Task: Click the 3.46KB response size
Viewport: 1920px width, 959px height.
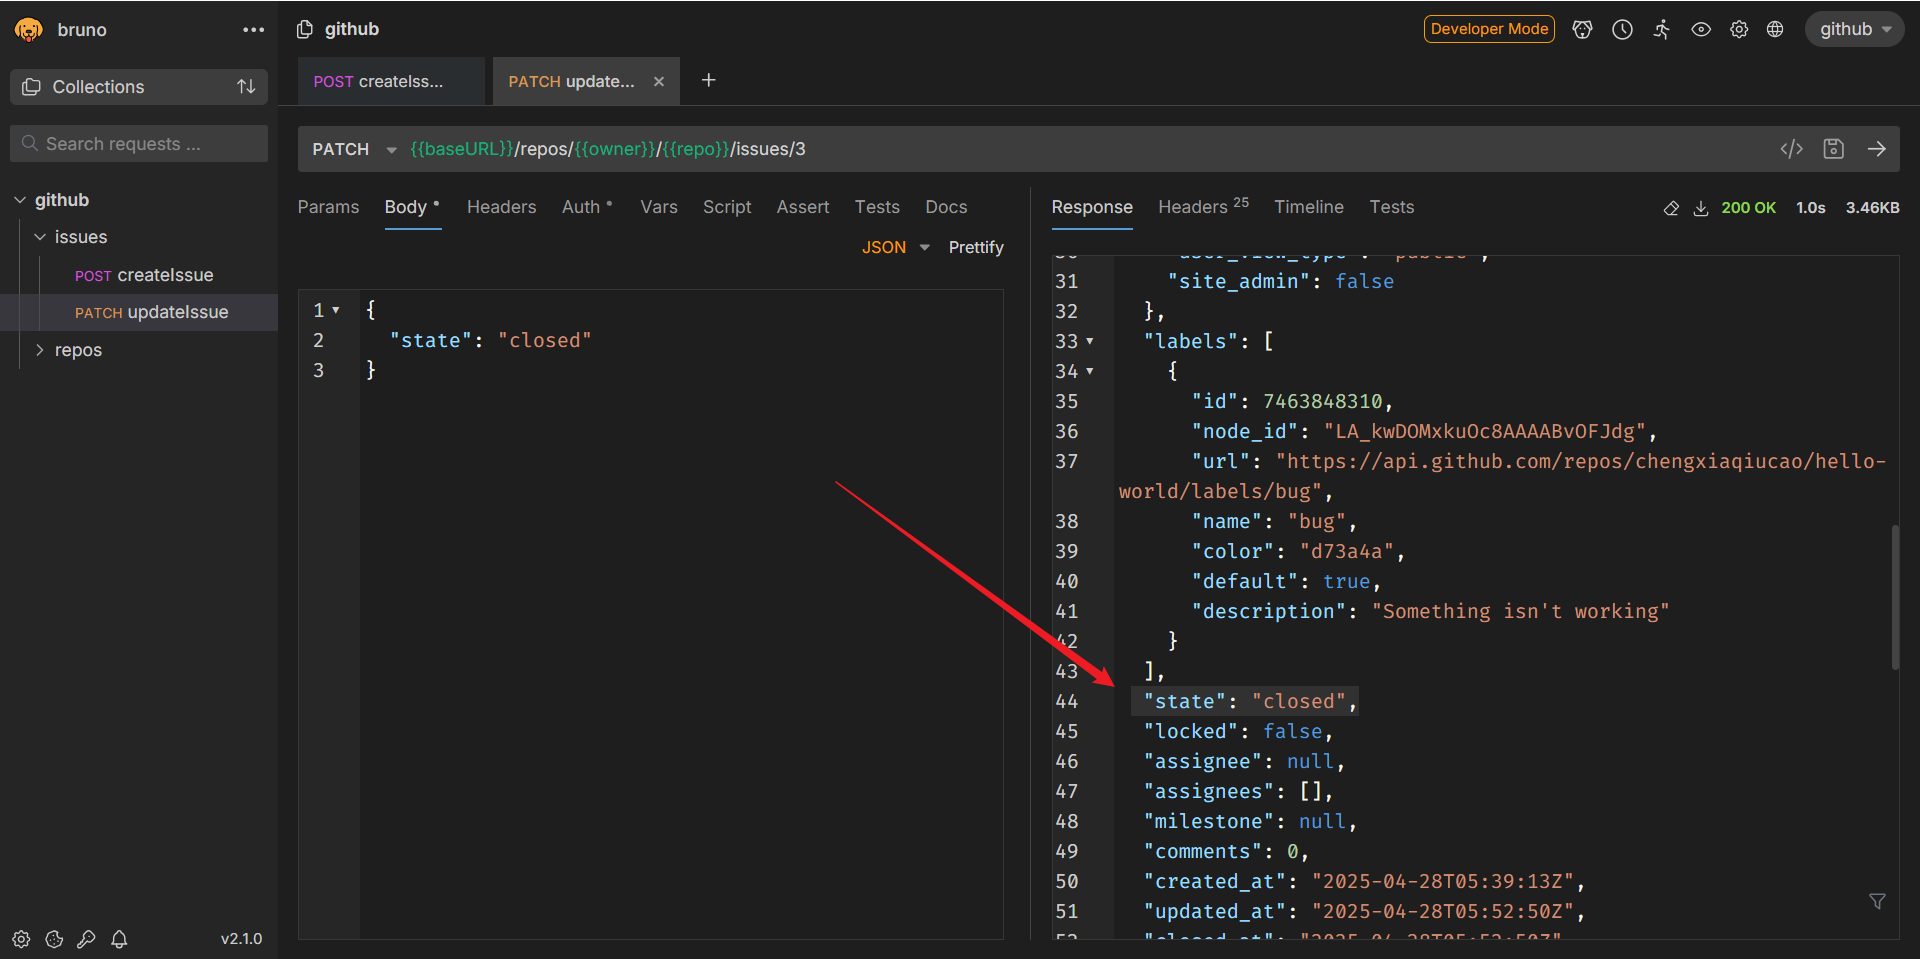Action: [1872, 208]
